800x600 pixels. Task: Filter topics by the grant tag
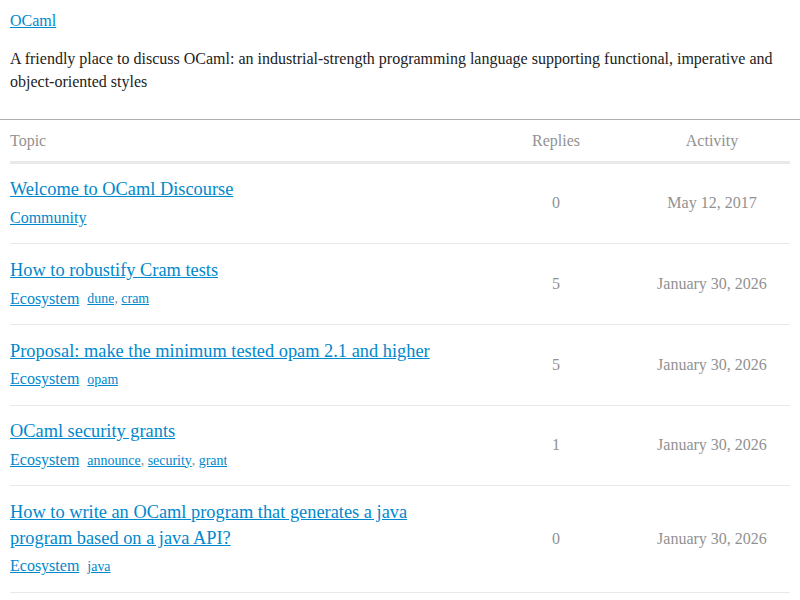pos(212,461)
